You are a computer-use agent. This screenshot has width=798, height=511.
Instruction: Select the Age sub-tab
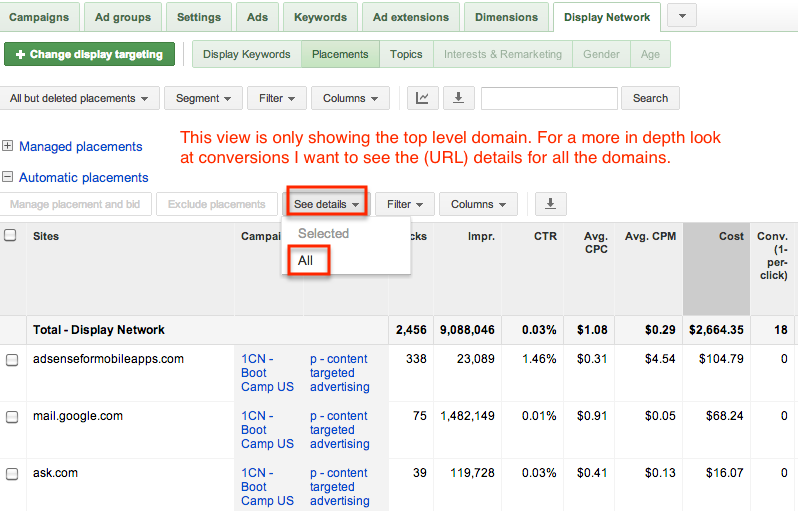pyautogui.click(x=650, y=54)
